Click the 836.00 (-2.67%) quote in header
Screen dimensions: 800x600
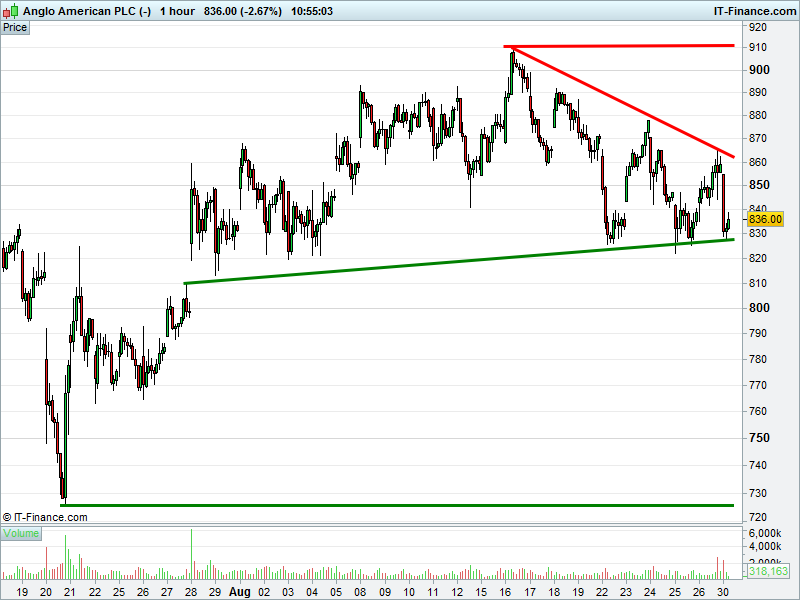tap(242, 11)
